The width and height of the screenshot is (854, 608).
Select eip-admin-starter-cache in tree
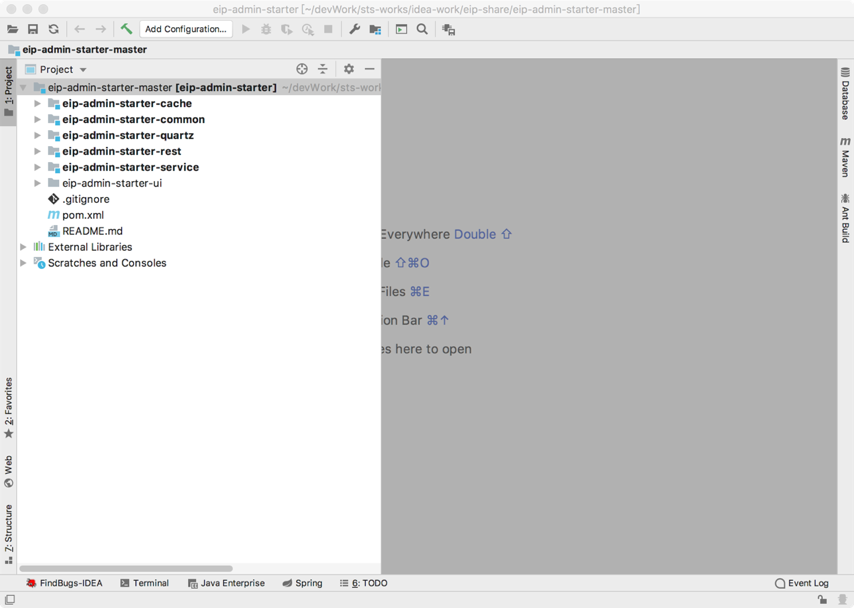127,103
